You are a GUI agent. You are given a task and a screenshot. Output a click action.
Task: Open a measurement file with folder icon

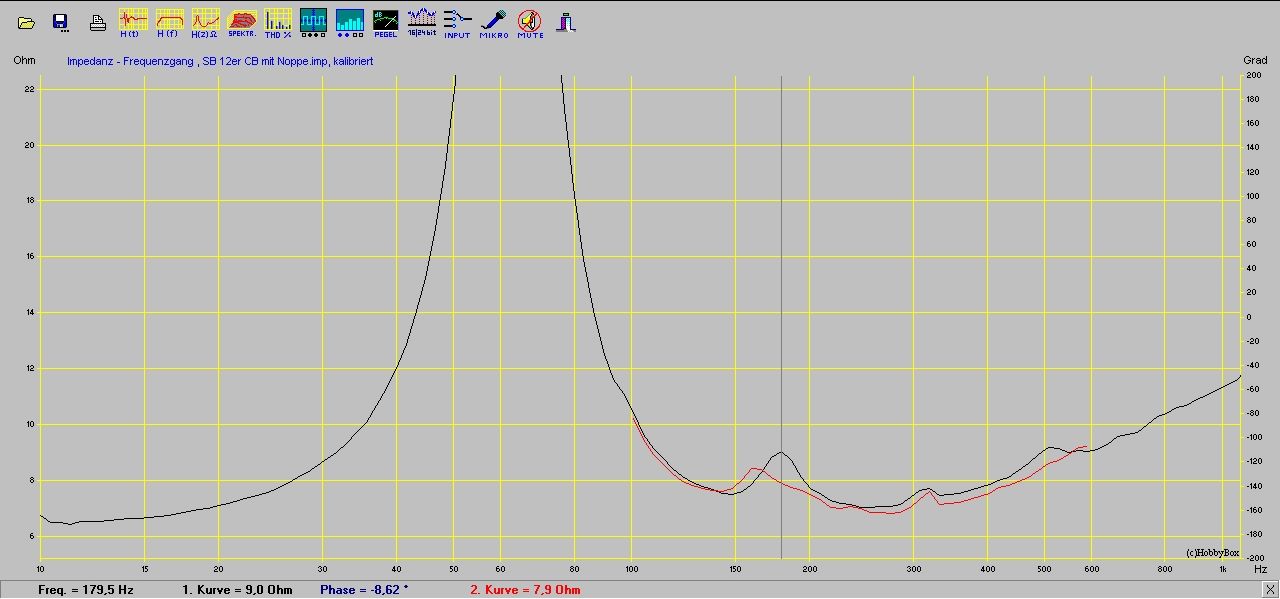click(27, 22)
